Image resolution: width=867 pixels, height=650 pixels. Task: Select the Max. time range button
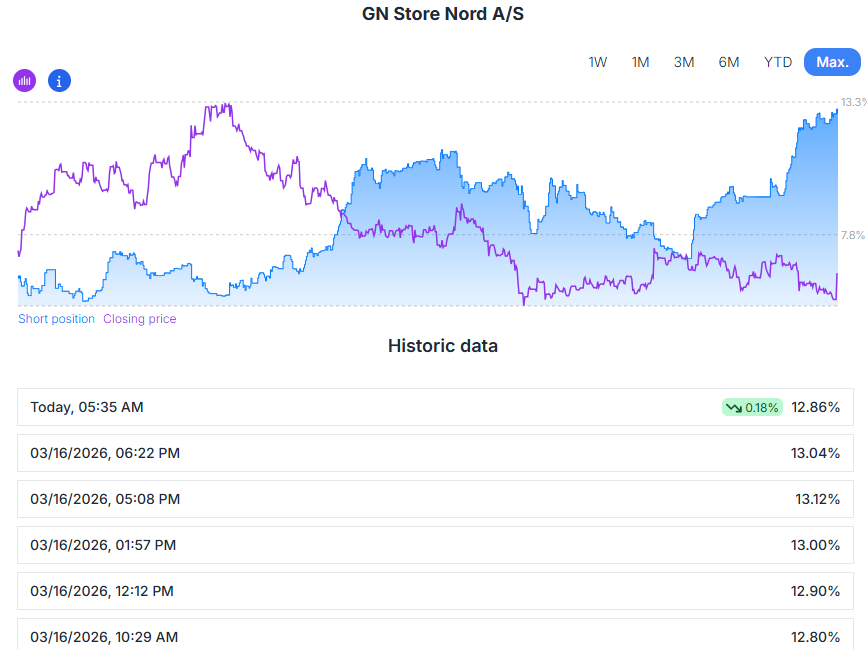(832, 62)
